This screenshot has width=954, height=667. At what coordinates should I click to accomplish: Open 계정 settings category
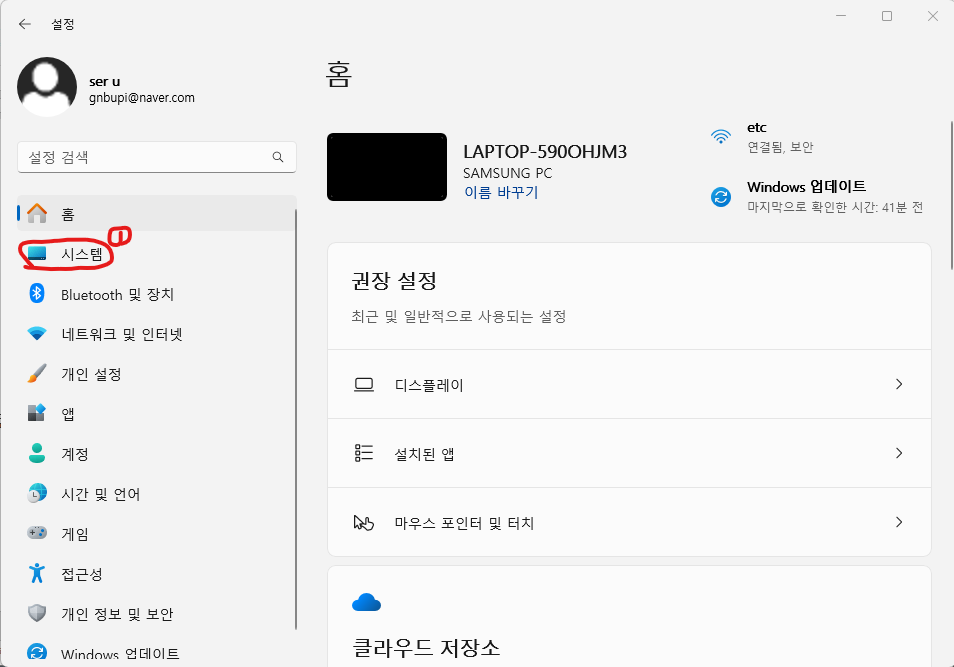click(x=156, y=454)
